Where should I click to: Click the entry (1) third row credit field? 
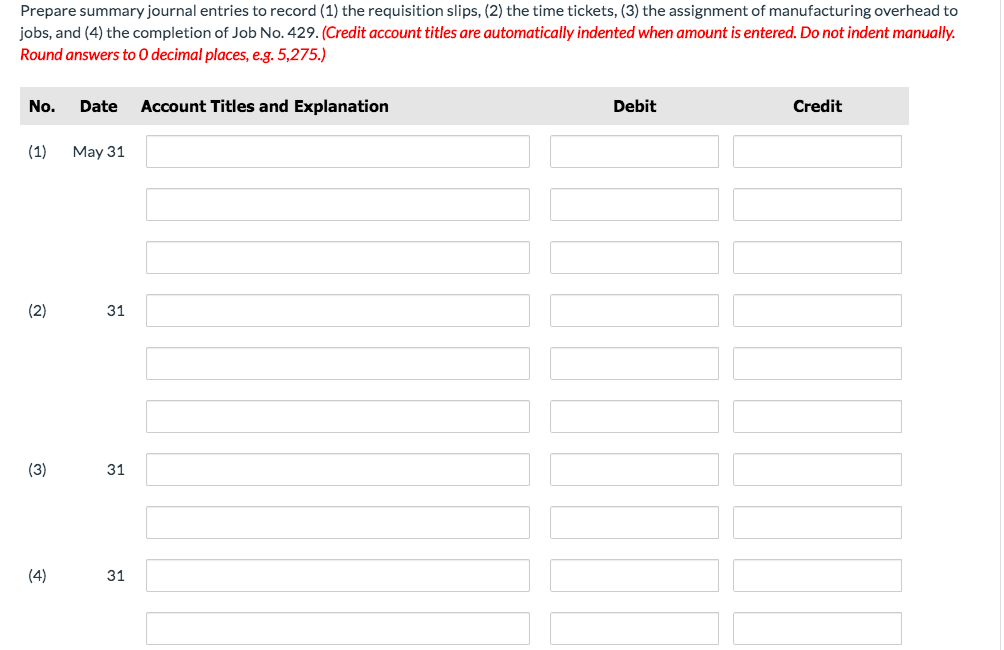coord(817,257)
